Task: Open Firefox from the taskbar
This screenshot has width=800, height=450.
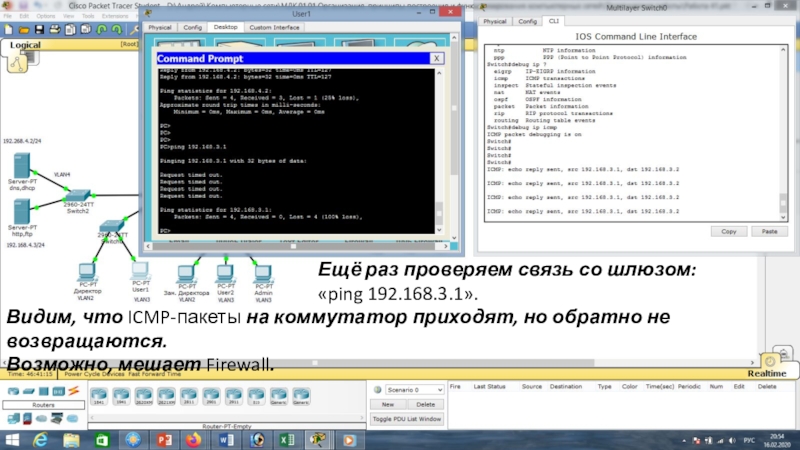Action: [194, 440]
